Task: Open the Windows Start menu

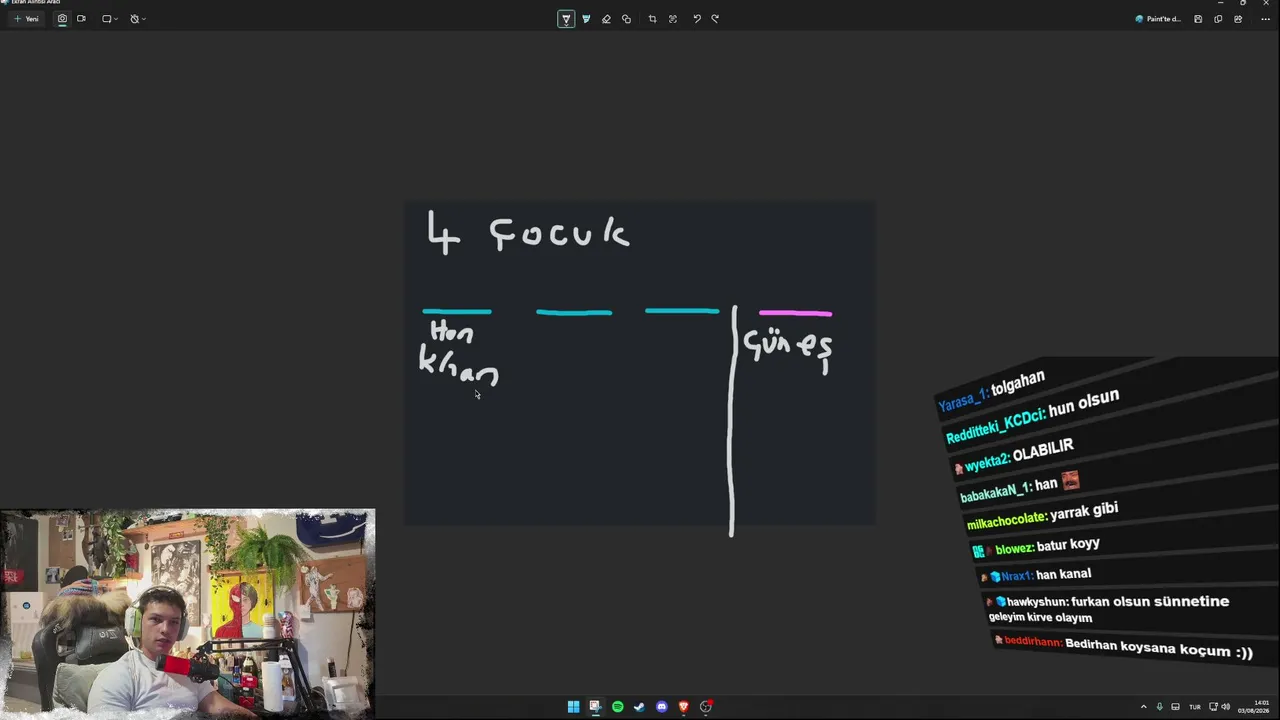Action: [573, 707]
